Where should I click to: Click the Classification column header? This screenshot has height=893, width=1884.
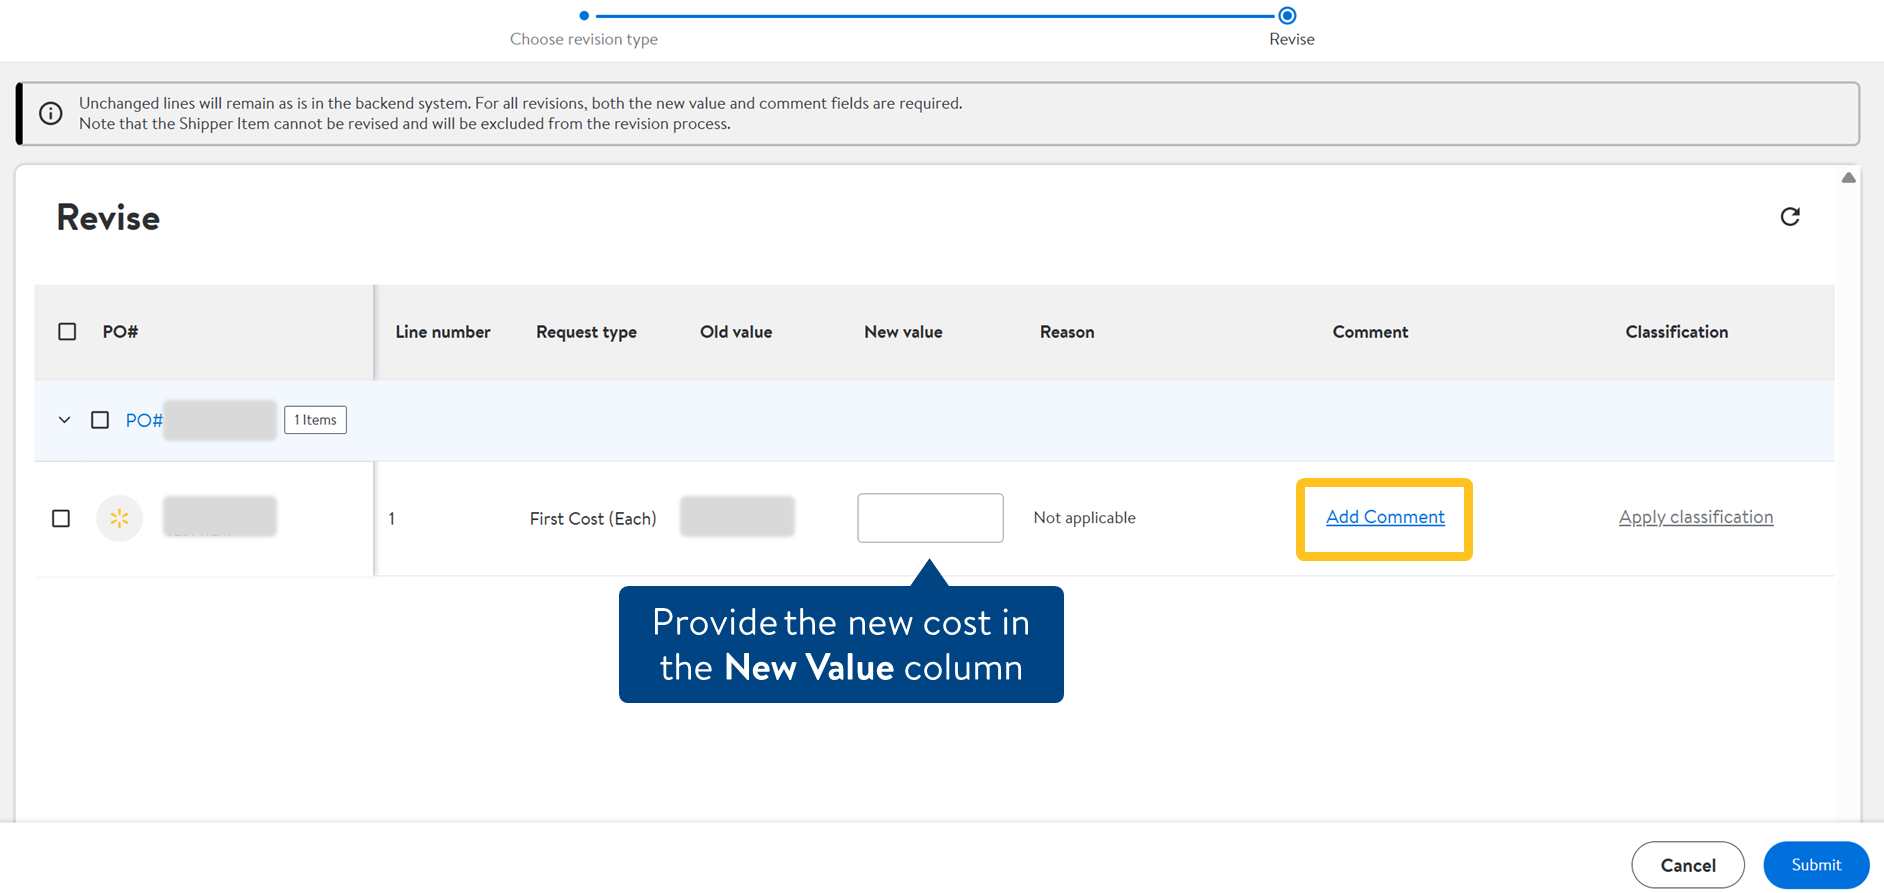pos(1677,332)
